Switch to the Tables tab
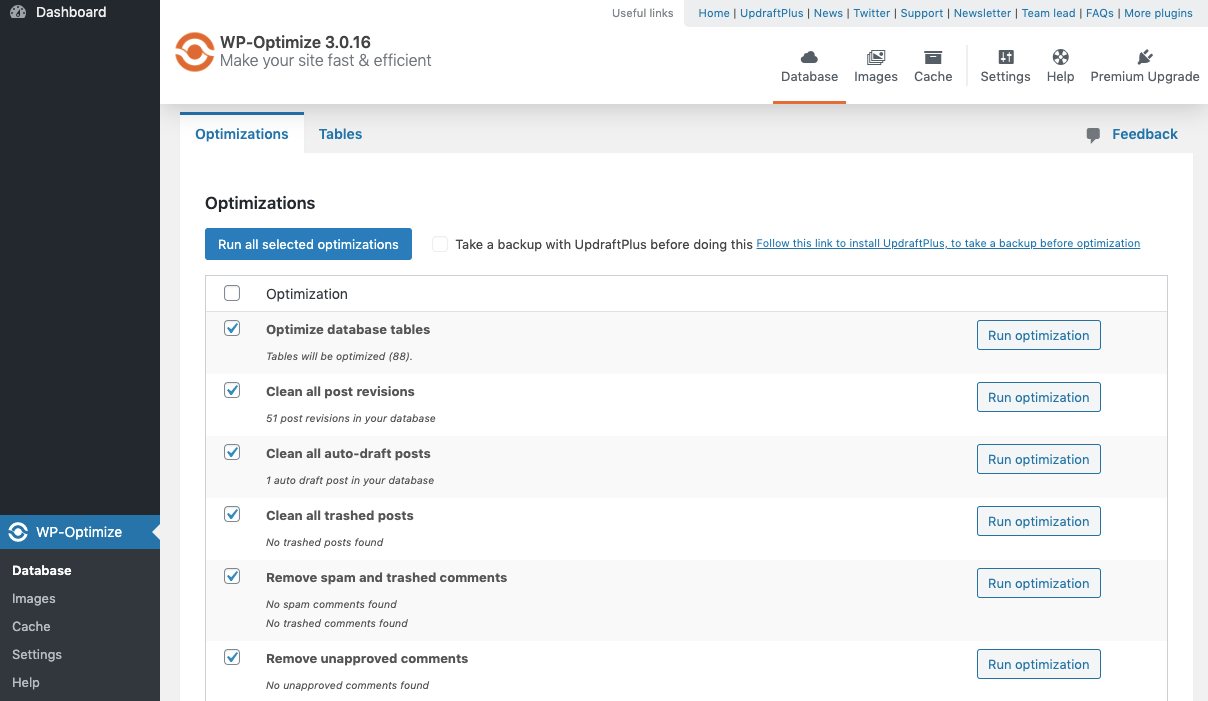 tap(340, 133)
